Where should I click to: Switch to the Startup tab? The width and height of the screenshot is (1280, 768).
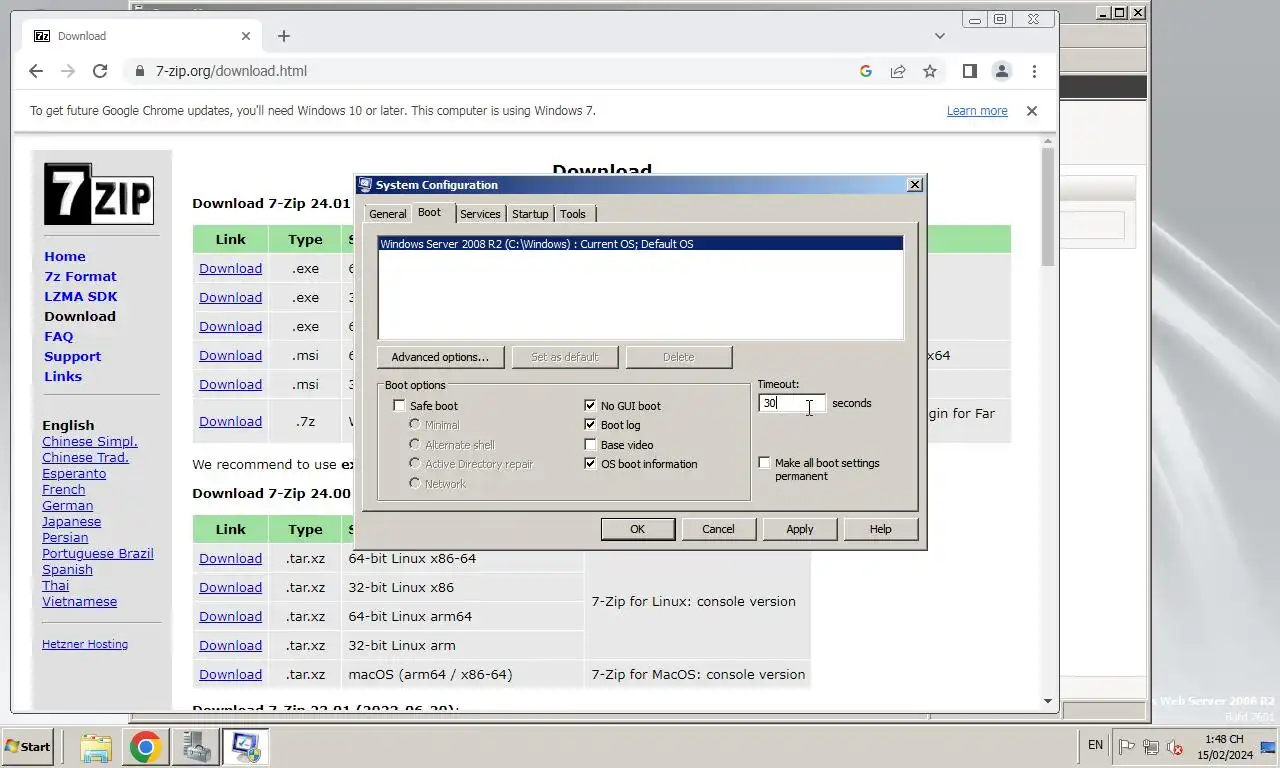click(x=530, y=214)
